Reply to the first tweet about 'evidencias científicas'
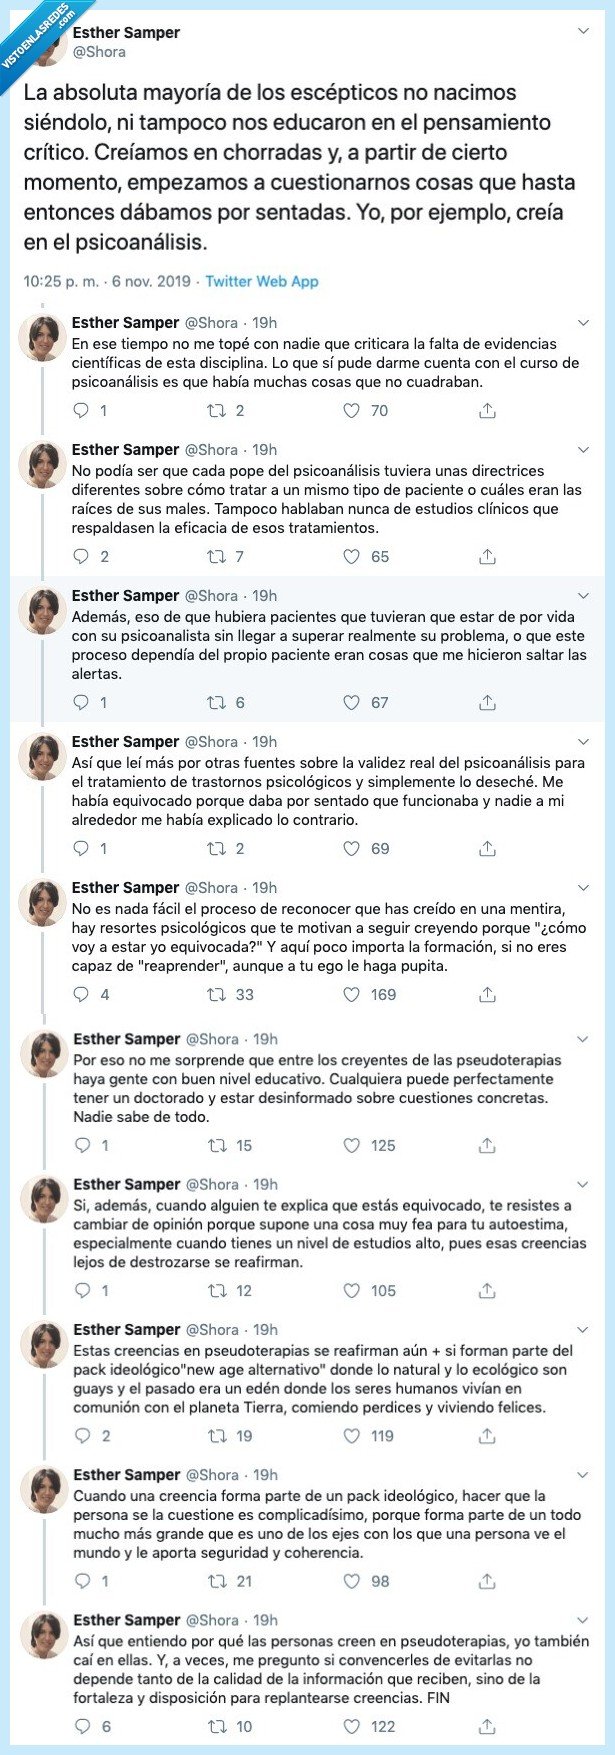The height and width of the screenshot is (1755, 615). tap(80, 409)
